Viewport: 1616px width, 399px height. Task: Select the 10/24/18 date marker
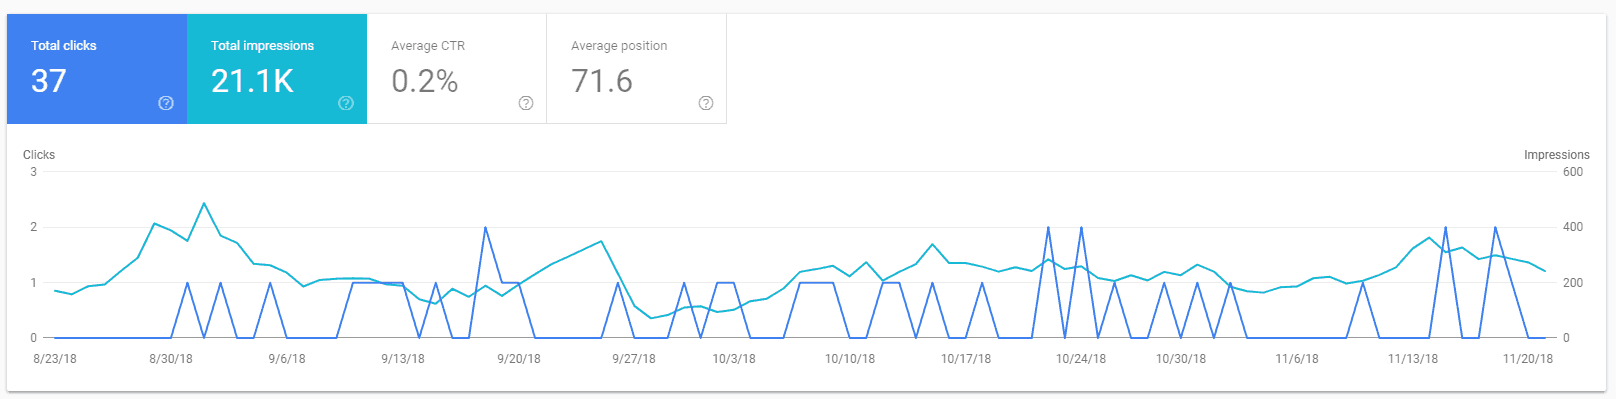tap(1081, 359)
